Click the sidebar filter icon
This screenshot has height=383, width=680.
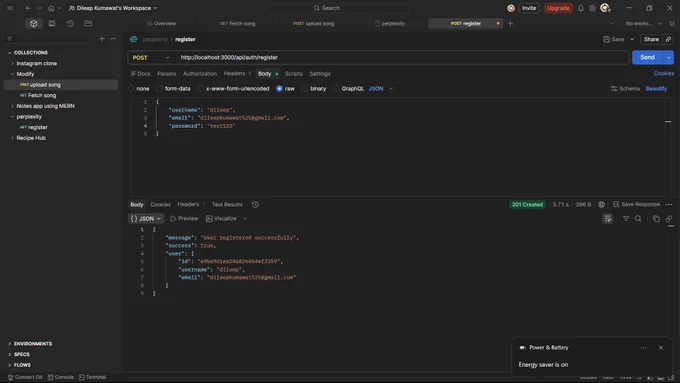10,39
